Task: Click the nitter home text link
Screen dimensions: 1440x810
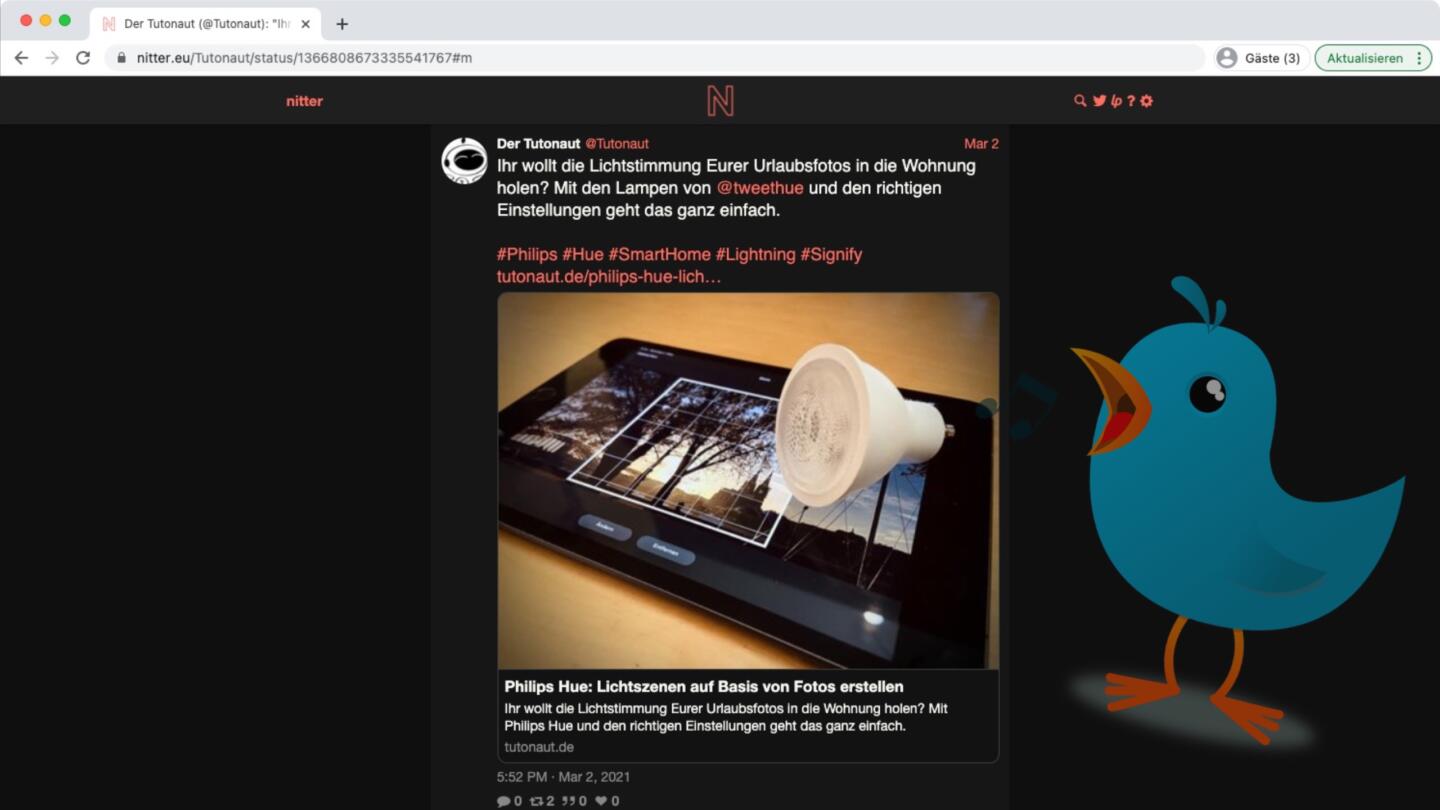Action: pos(304,101)
